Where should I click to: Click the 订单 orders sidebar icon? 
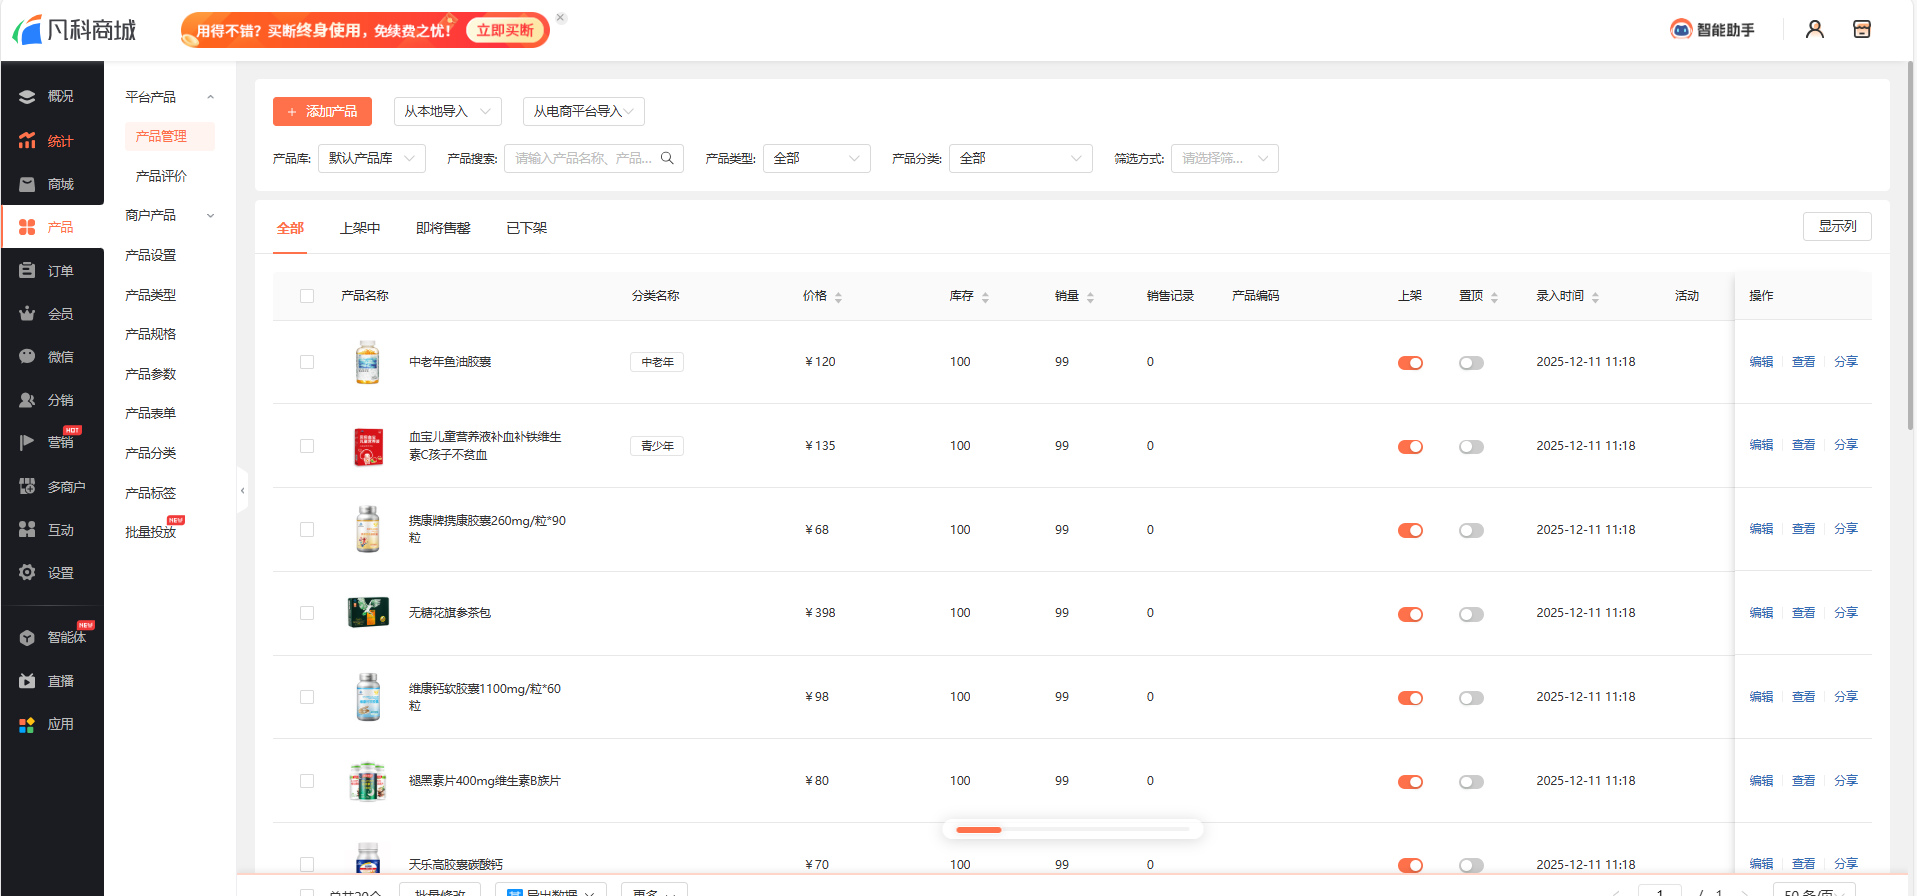pyautogui.click(x=27, y=271)
